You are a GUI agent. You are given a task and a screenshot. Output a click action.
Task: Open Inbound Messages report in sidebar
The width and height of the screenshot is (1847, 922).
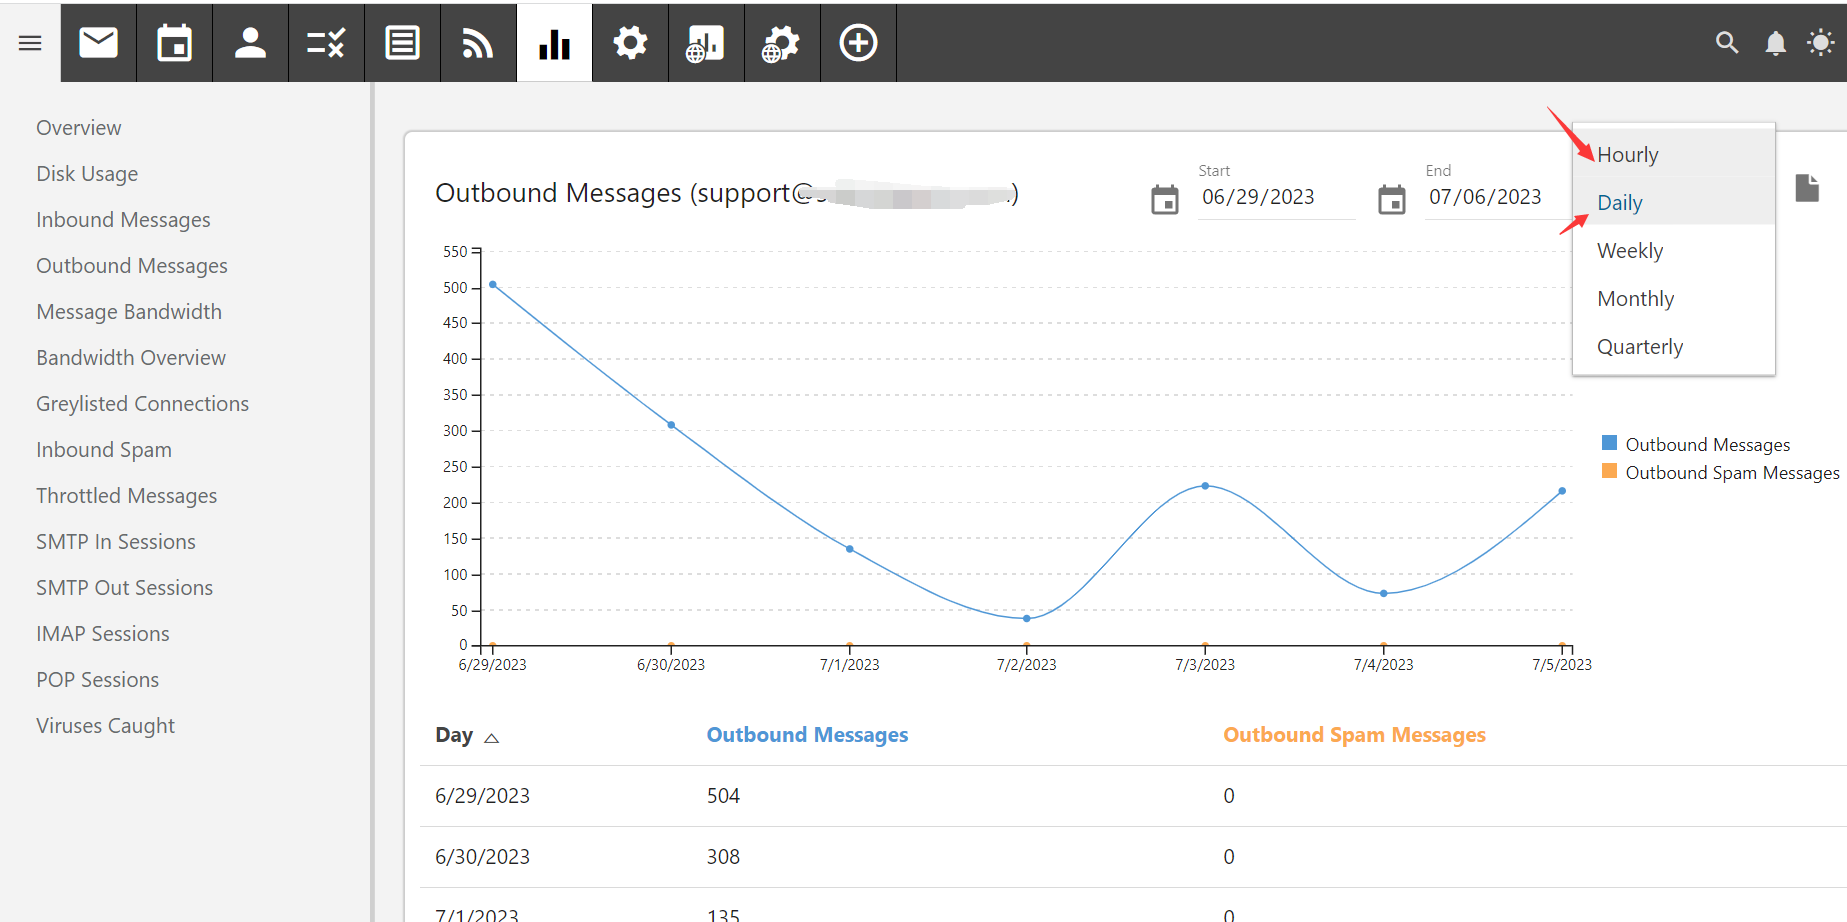123,220
